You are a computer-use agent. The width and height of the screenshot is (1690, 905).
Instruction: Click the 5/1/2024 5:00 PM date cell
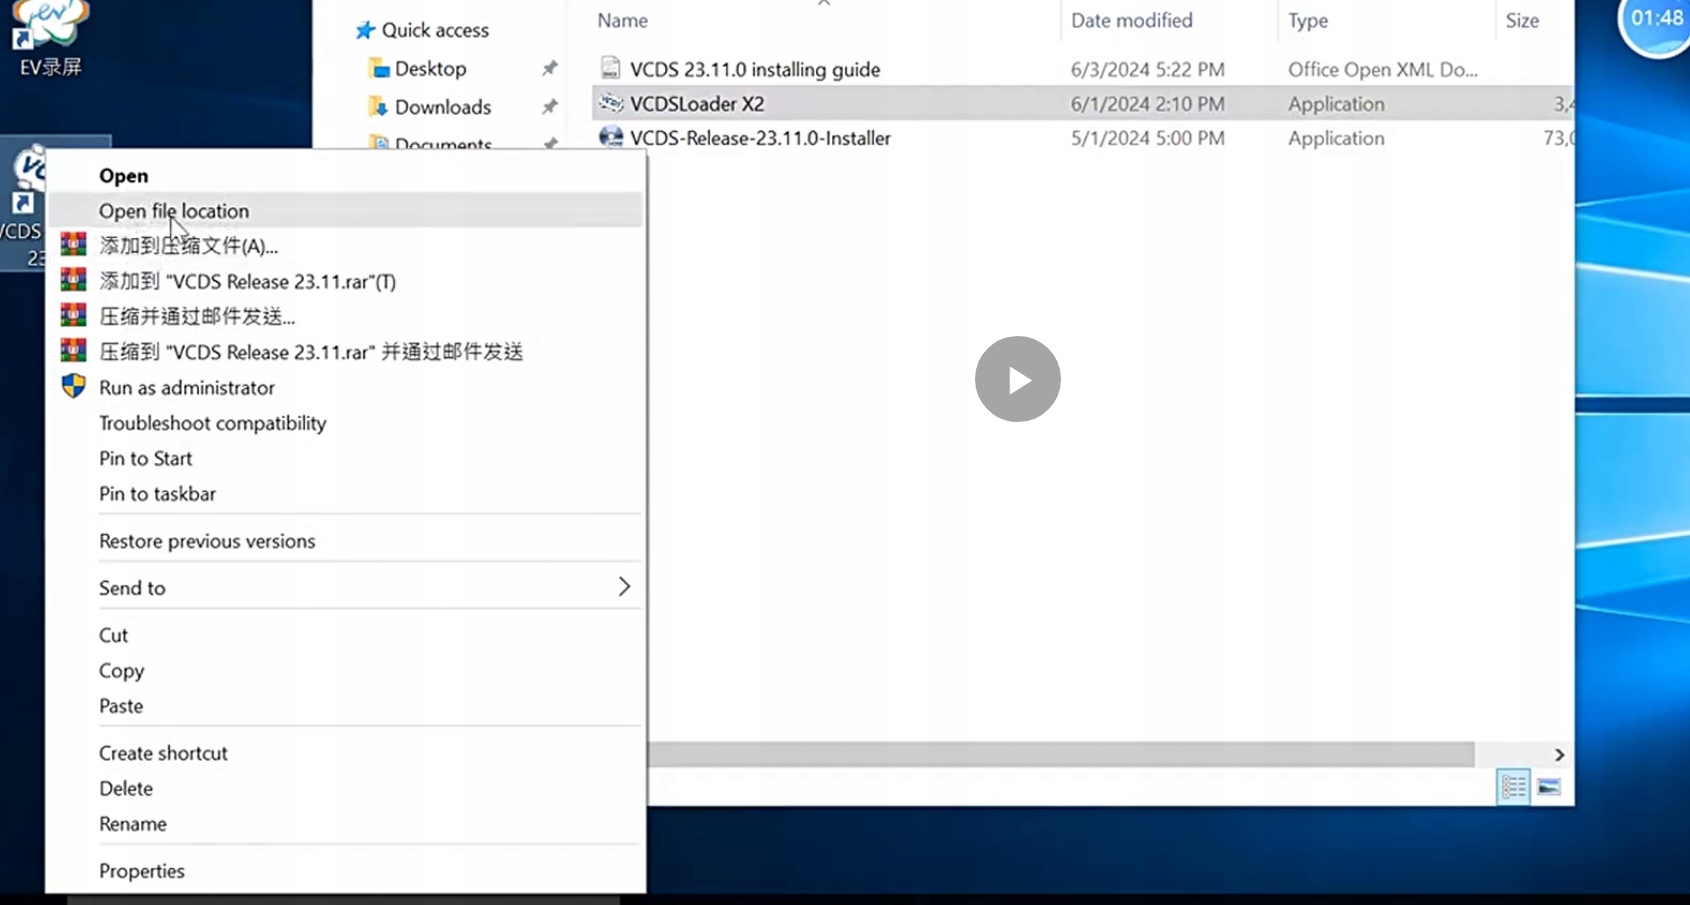1147,138
